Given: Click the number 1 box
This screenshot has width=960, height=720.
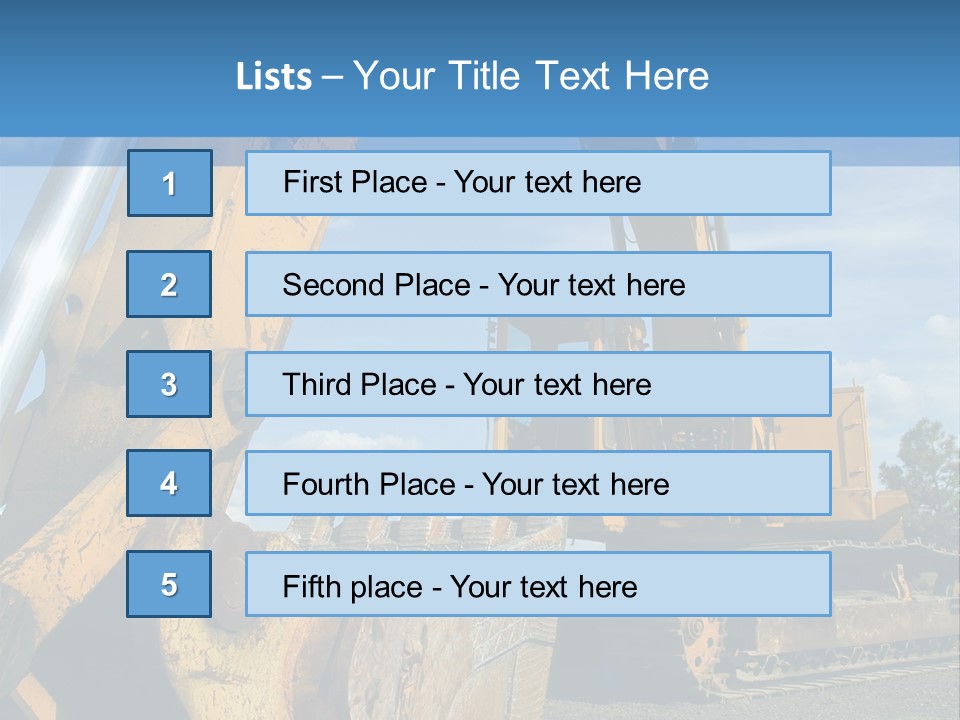Looking at the screenshot, I should tap(170, 183).
